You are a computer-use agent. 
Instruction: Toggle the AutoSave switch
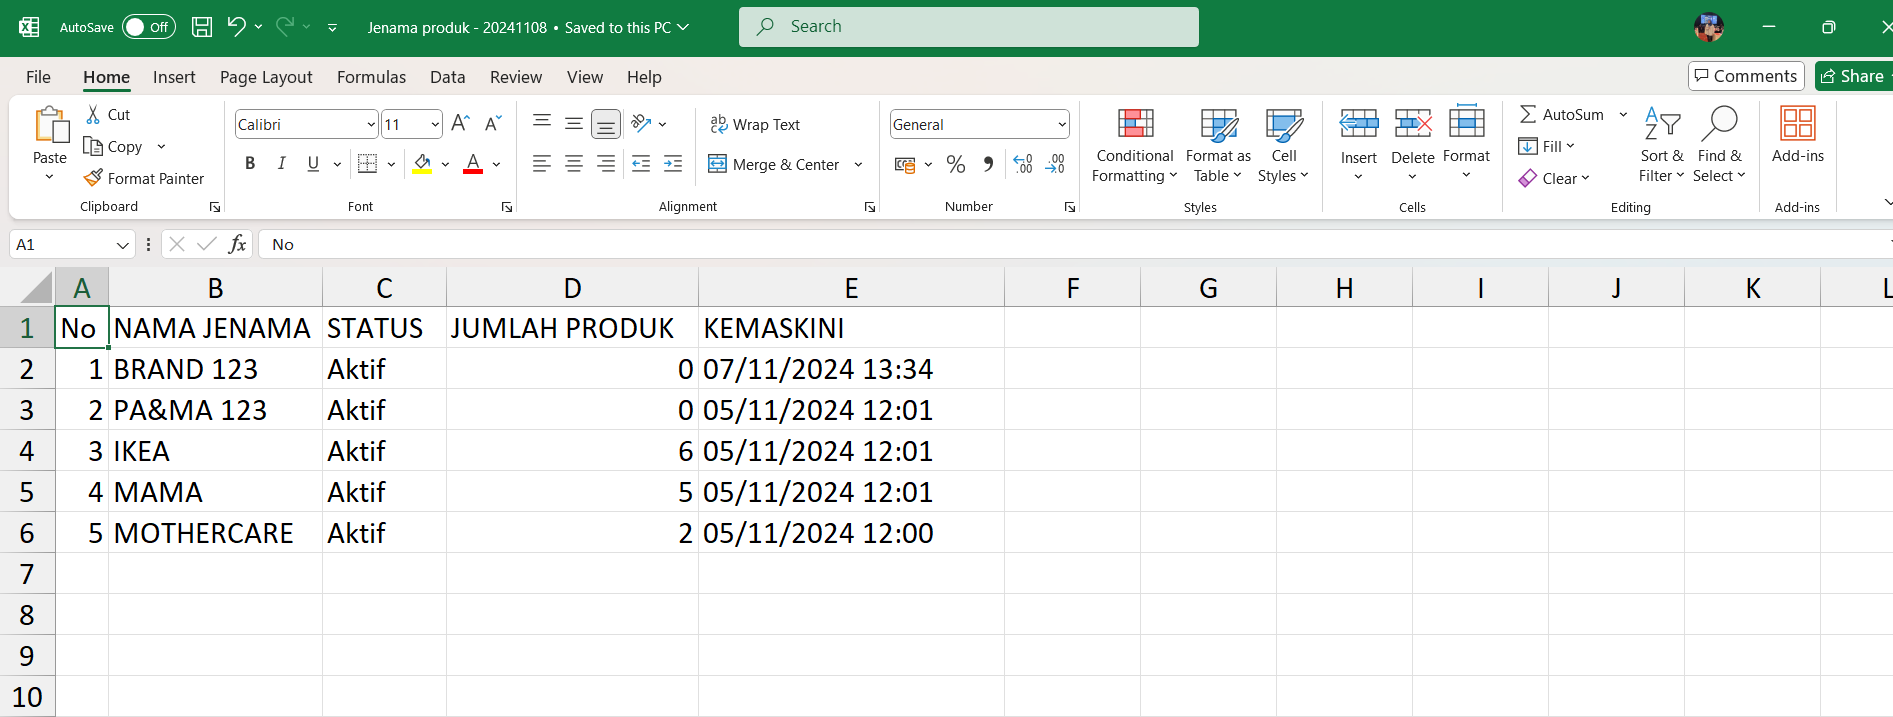tap(148, 27)
